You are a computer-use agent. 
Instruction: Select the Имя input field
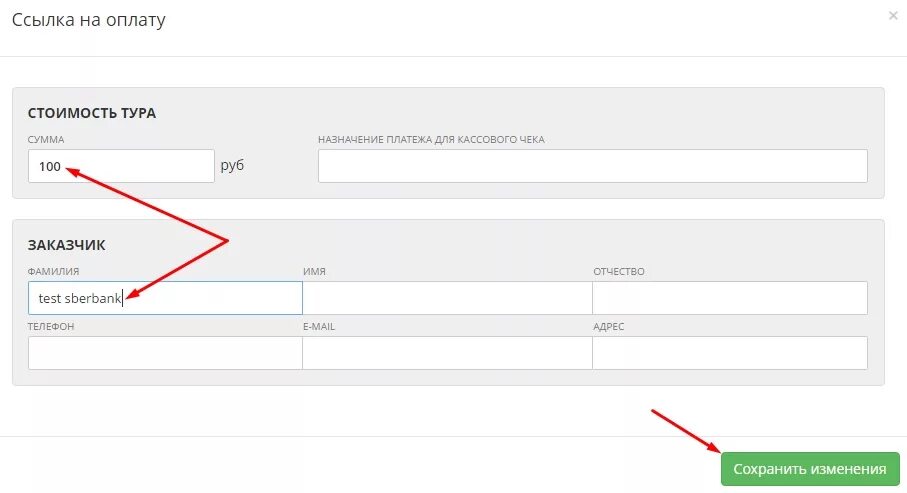click(447, 298)
